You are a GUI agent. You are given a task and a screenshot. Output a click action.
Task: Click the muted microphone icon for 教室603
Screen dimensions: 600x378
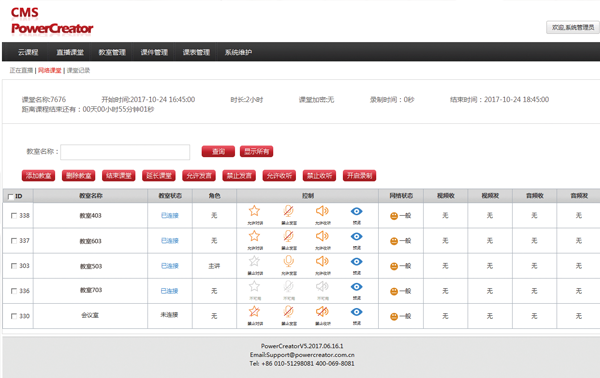tap(289, 236)
